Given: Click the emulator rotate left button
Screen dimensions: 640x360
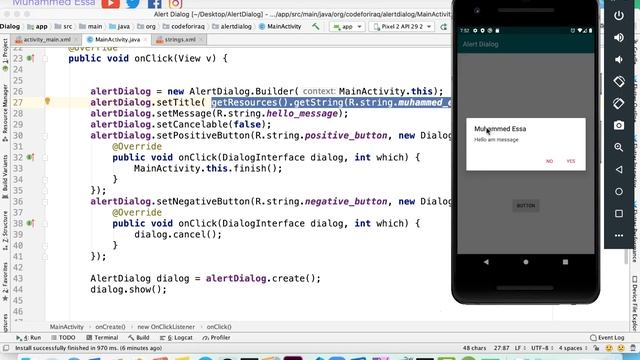Looking at the screenshot, I should 619,81.
